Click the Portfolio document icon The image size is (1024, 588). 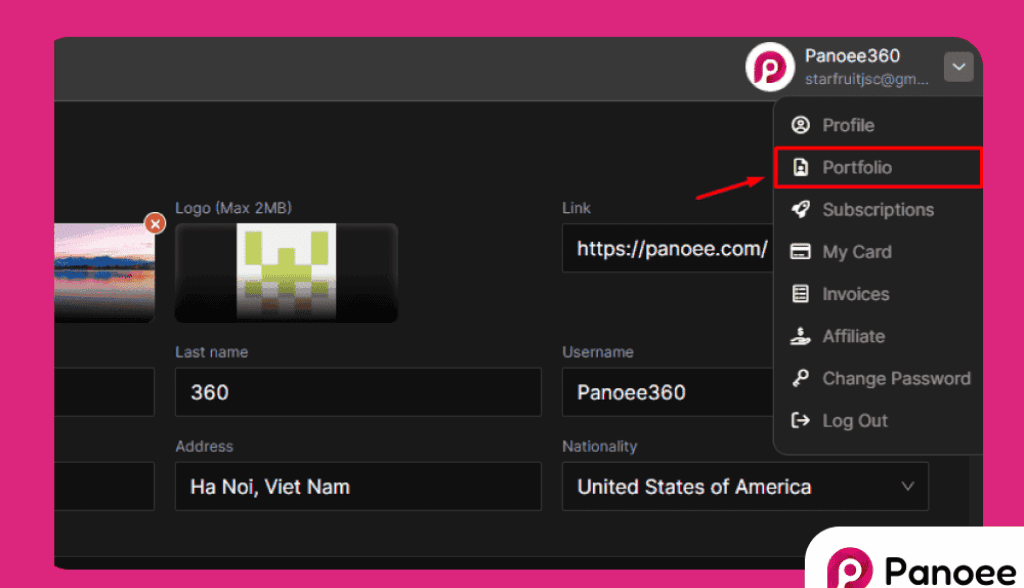(800, 167)
